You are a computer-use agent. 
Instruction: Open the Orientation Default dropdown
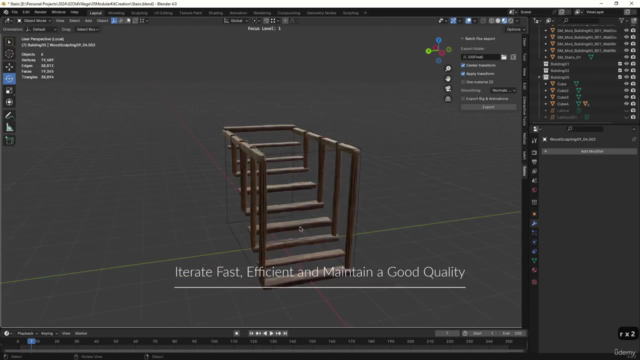point(41,29)
